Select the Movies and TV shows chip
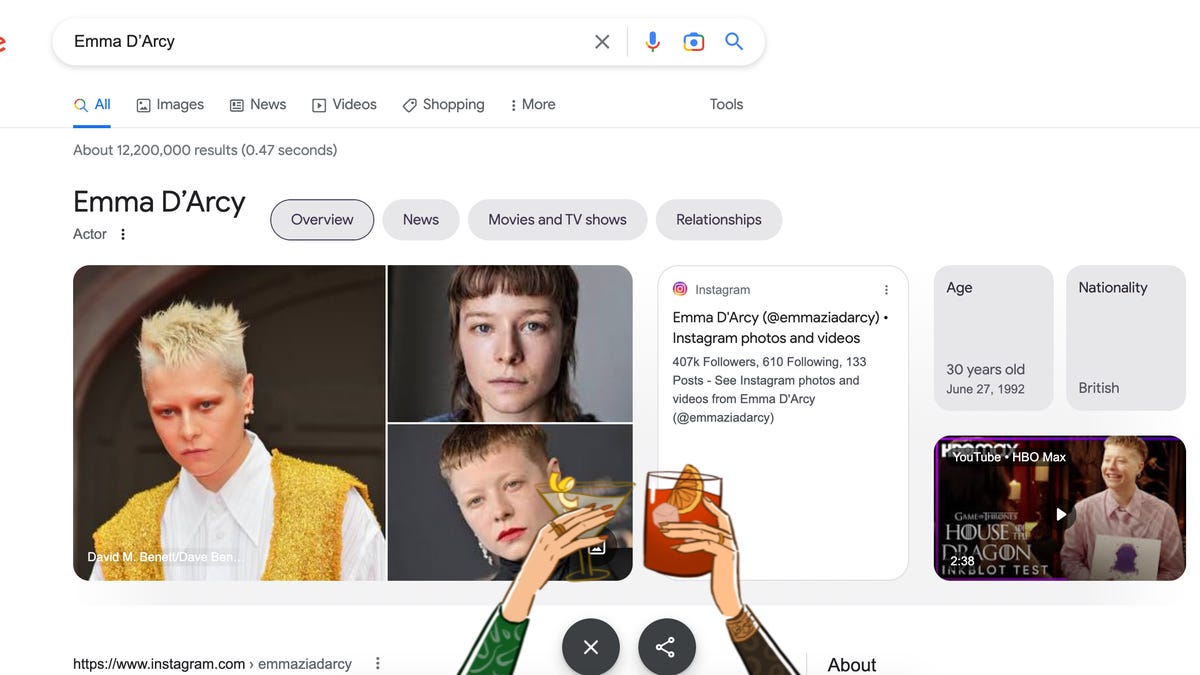Viewport: 1200px width, 675px height. click(557, 220)
